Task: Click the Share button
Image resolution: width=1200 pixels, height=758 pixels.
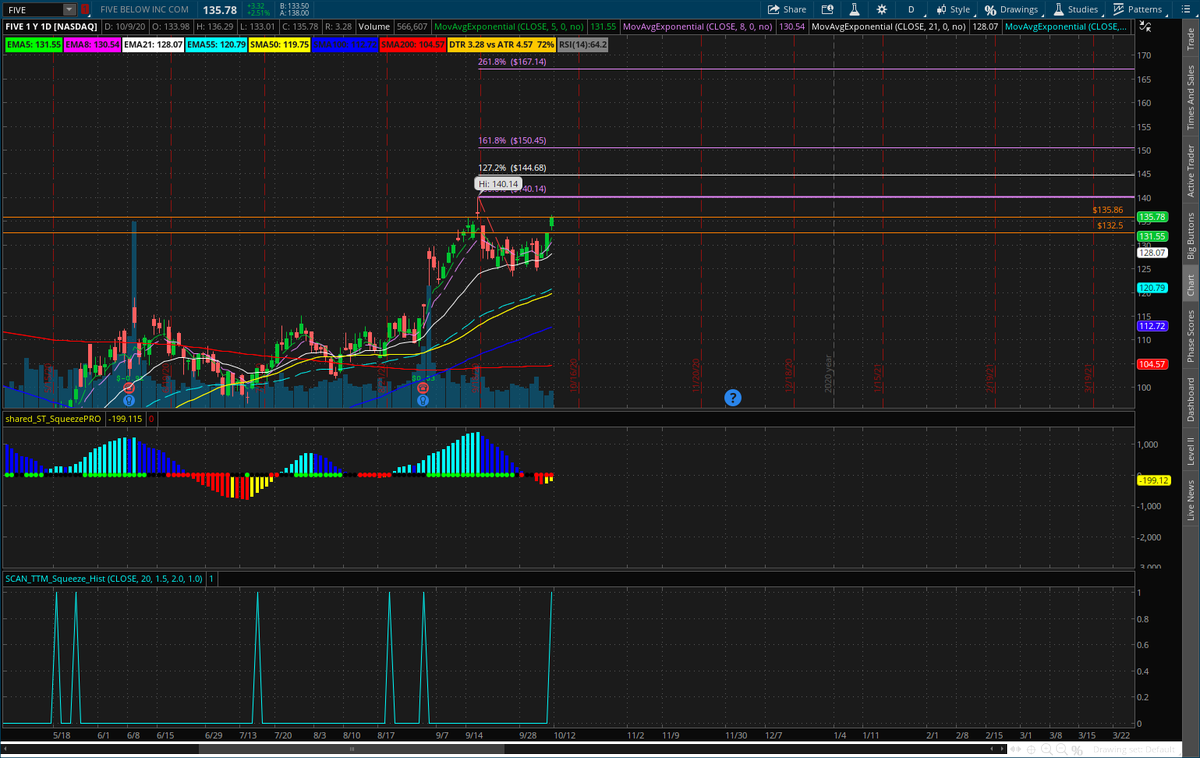Action: tap(789, 8)
